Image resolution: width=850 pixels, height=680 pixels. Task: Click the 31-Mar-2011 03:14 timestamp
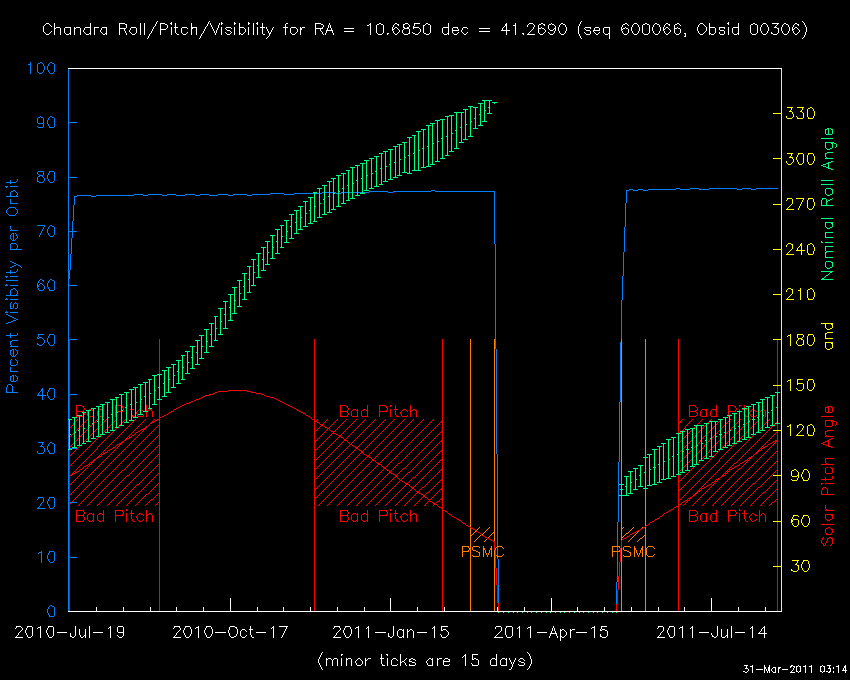(x=794, y=669)
